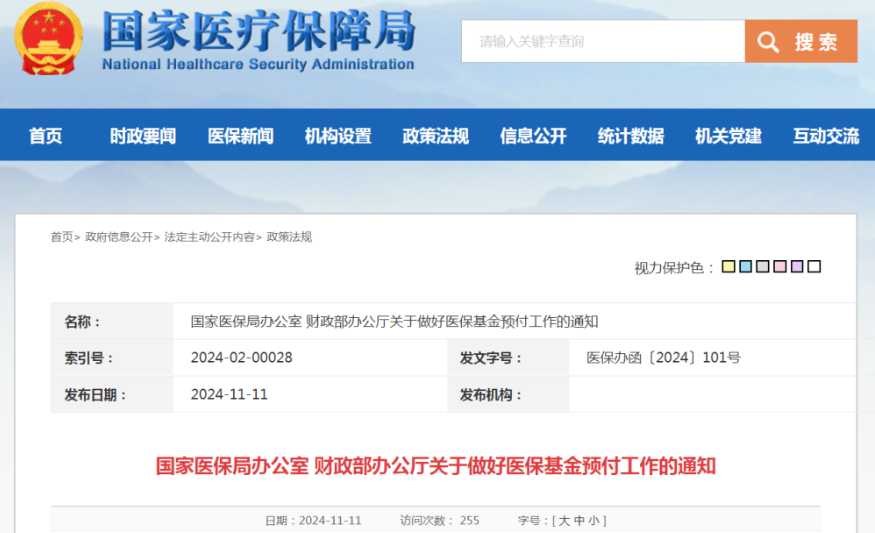Click the index number 2024-02-00028
This screenshot has width=875, height=533.
click(242, 358)
